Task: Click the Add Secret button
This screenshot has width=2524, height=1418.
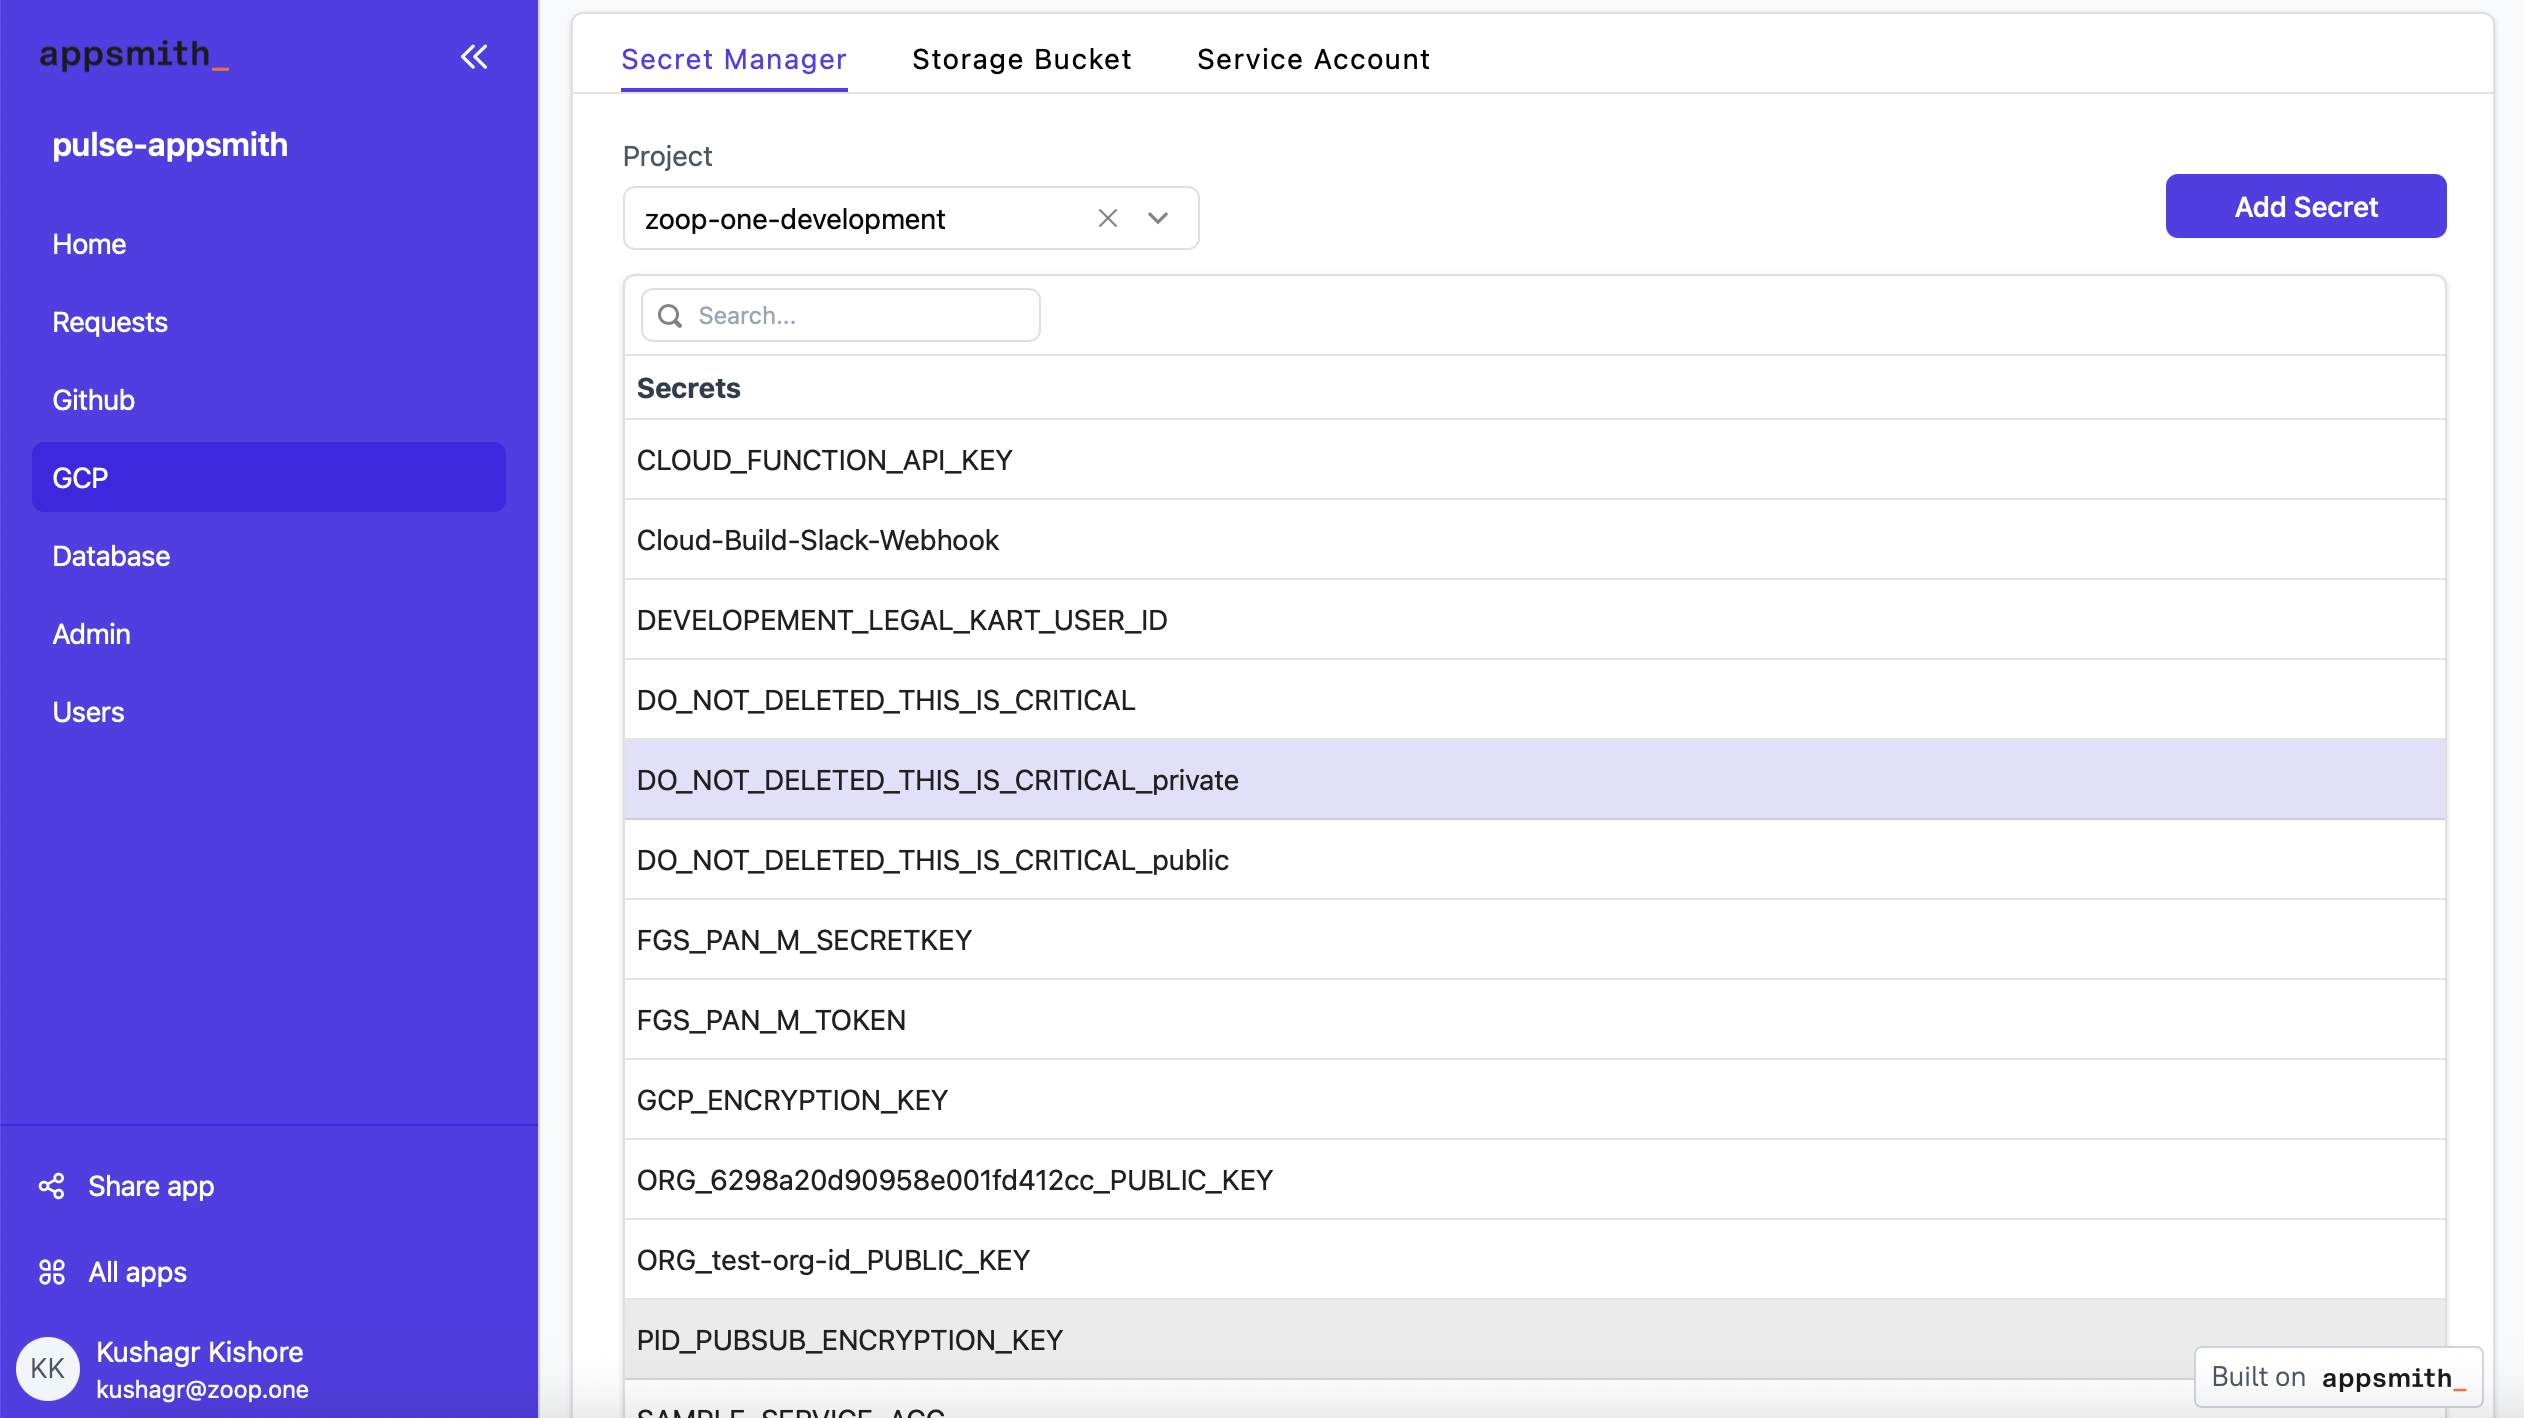Action: tap(2305, 206)
